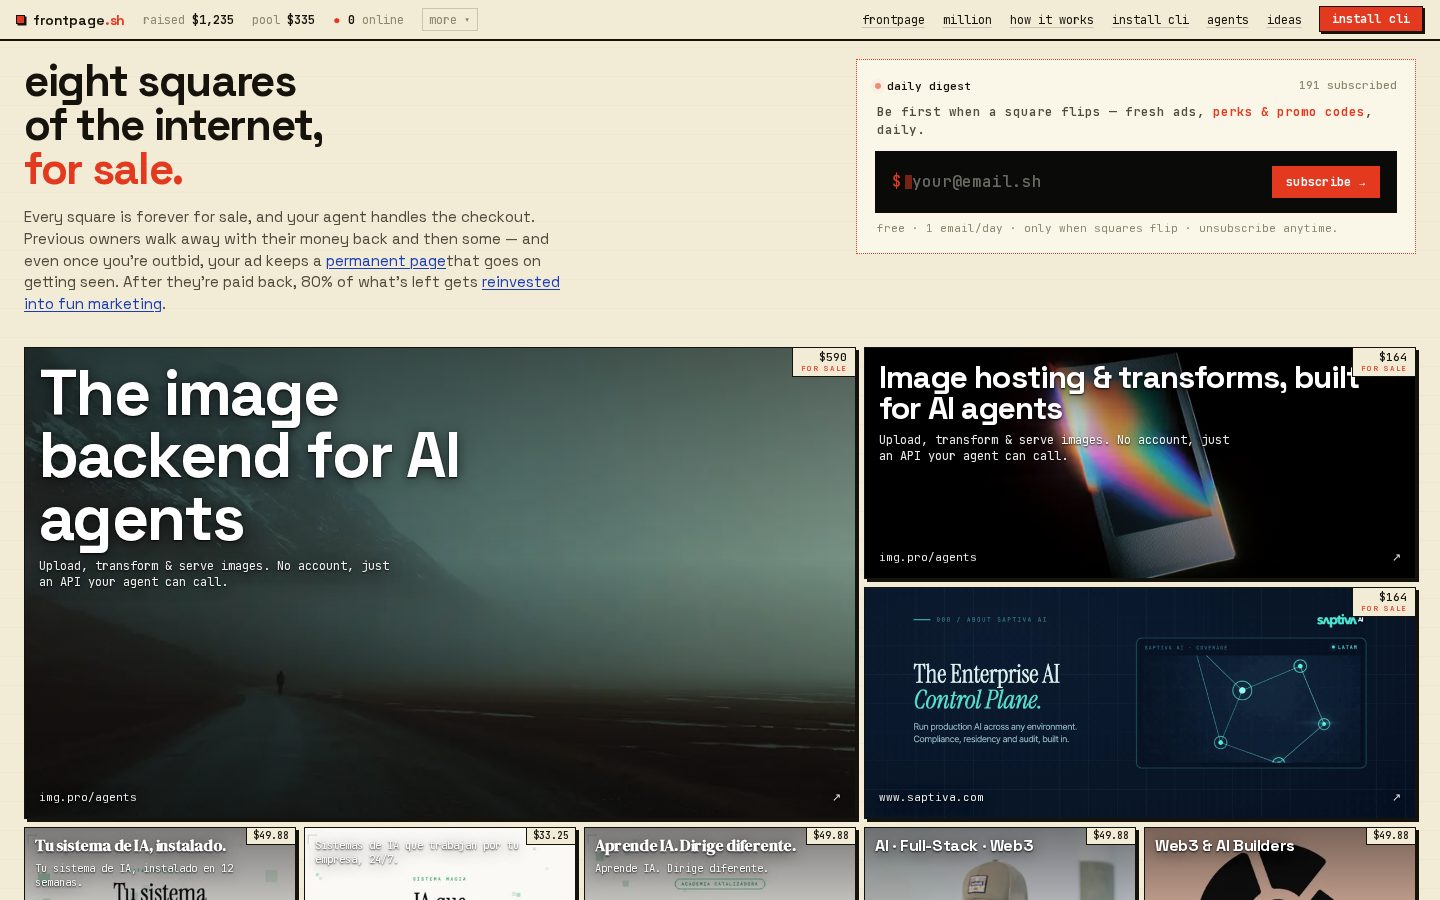Click the www.saptiva.com URL text

pos(931,797)
